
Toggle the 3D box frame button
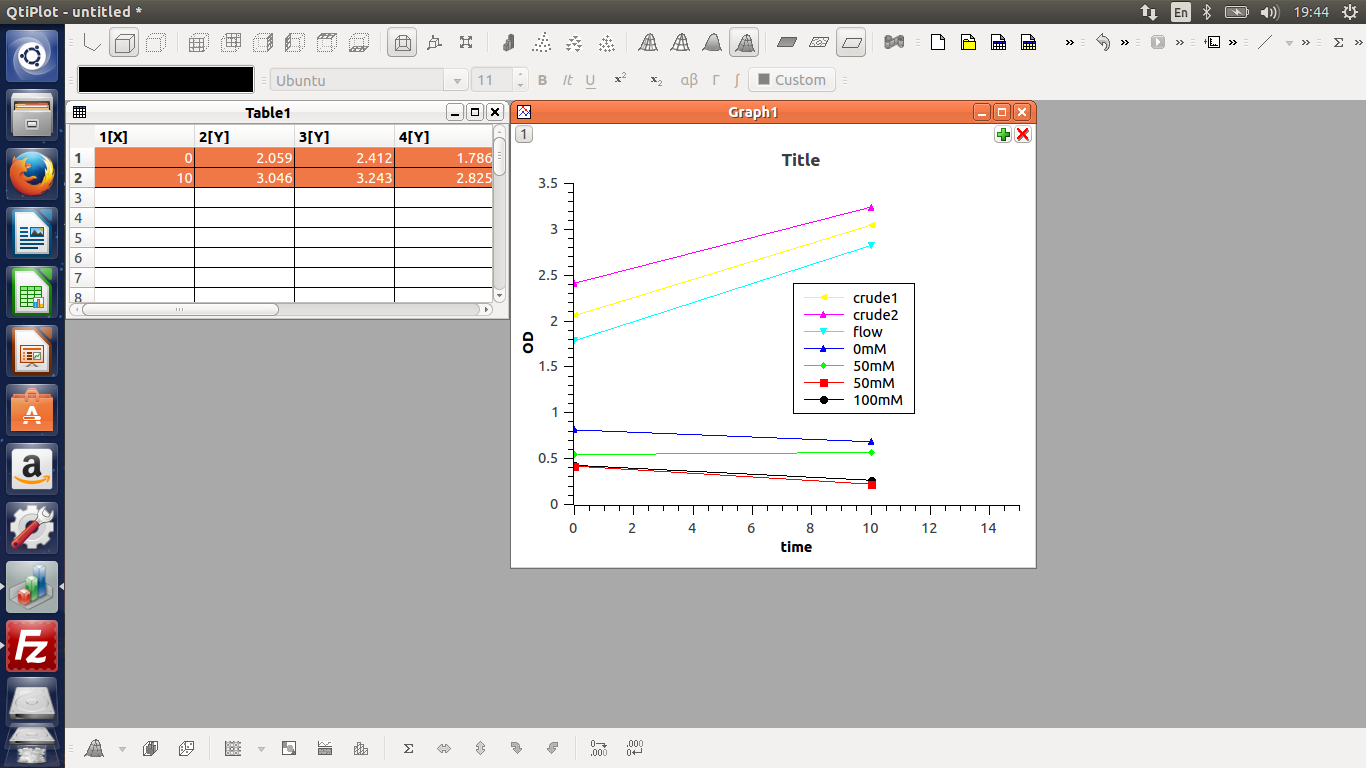click(124, 43)
